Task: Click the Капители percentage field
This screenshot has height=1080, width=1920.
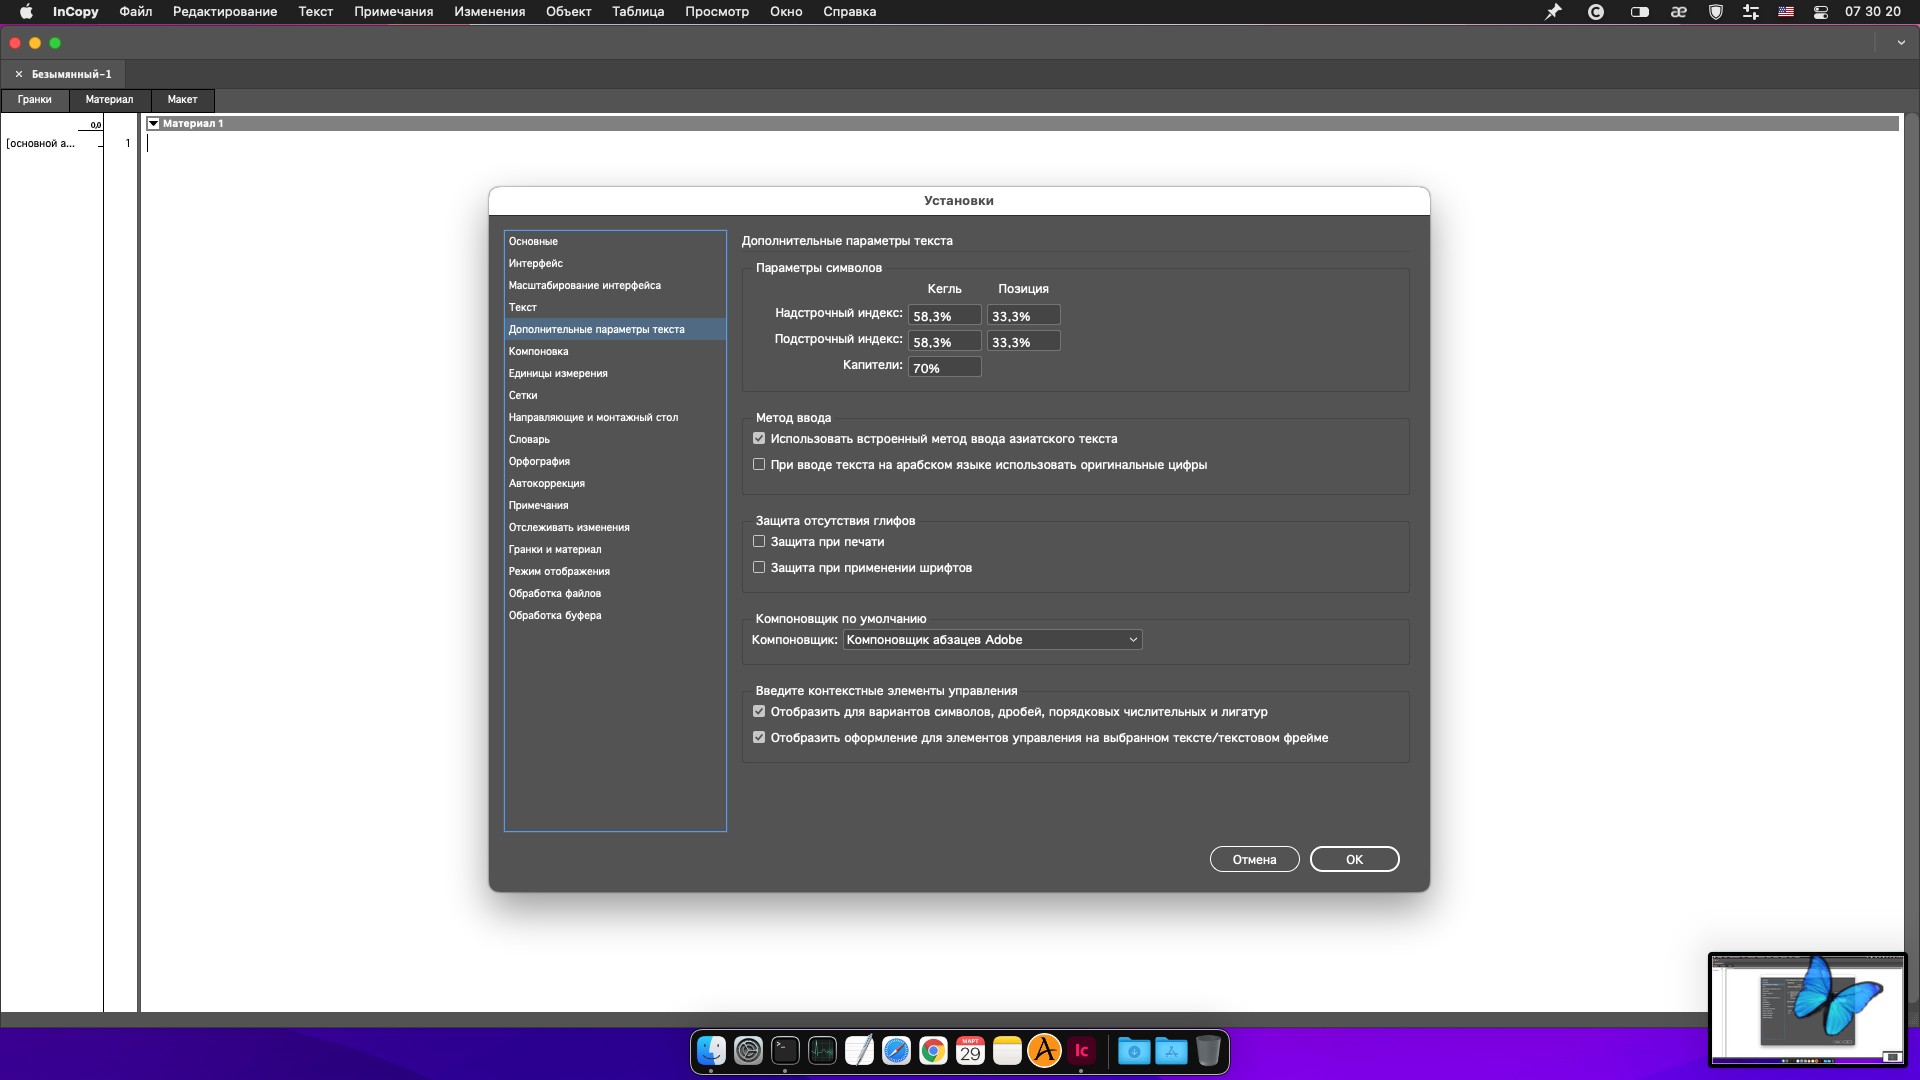Action: (943, 368)
